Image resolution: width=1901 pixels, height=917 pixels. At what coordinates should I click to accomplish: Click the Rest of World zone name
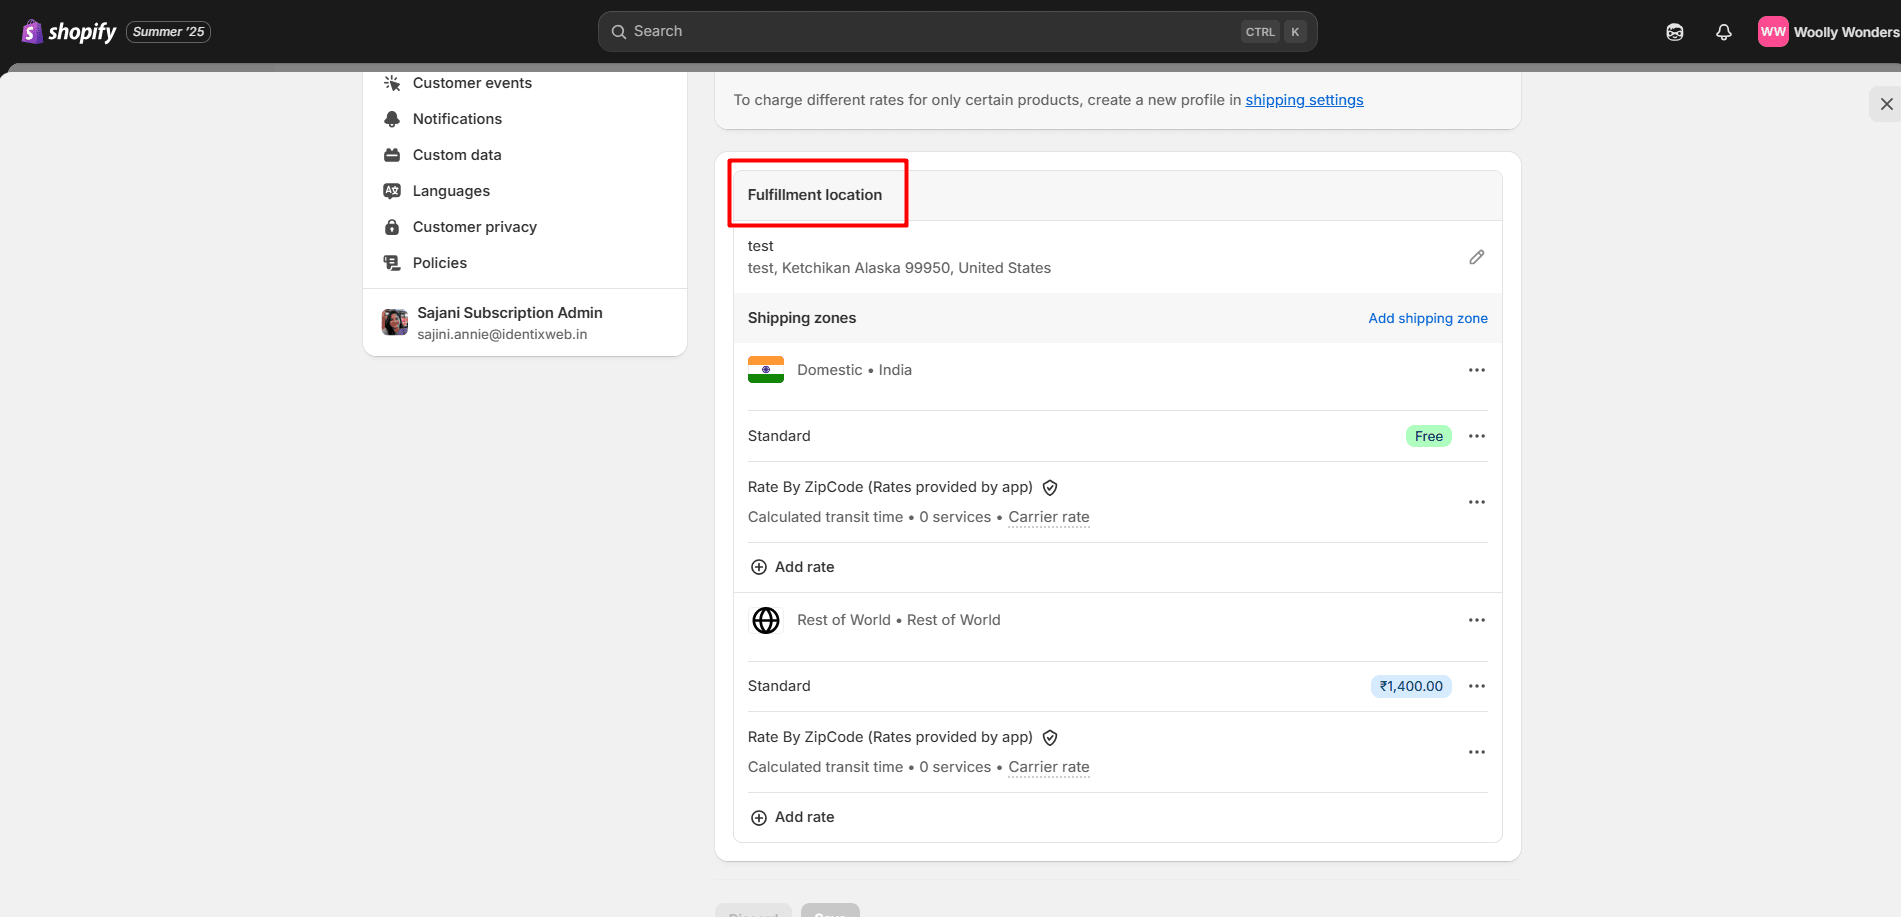[x=898, y=620]
